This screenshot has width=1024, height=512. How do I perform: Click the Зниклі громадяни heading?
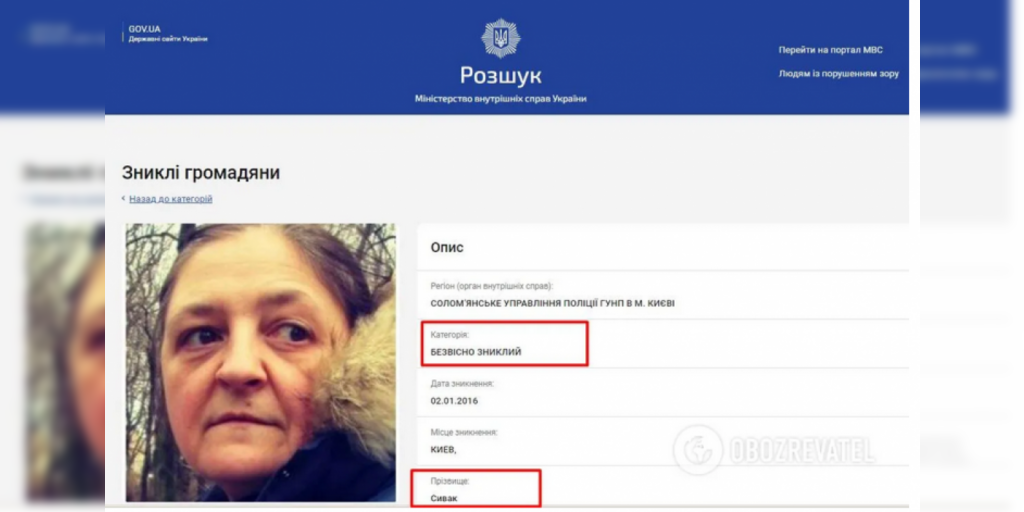pos(200,173)
